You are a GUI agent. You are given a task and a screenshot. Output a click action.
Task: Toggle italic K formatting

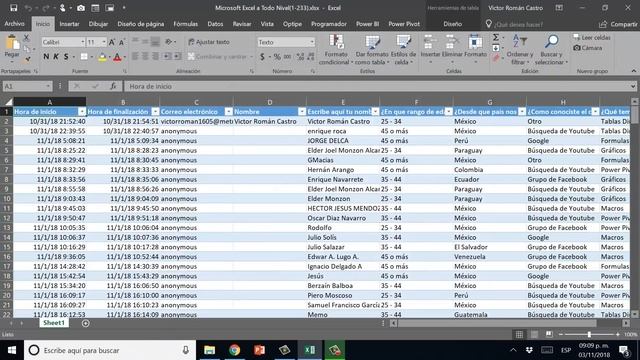[x=56, y=57]
